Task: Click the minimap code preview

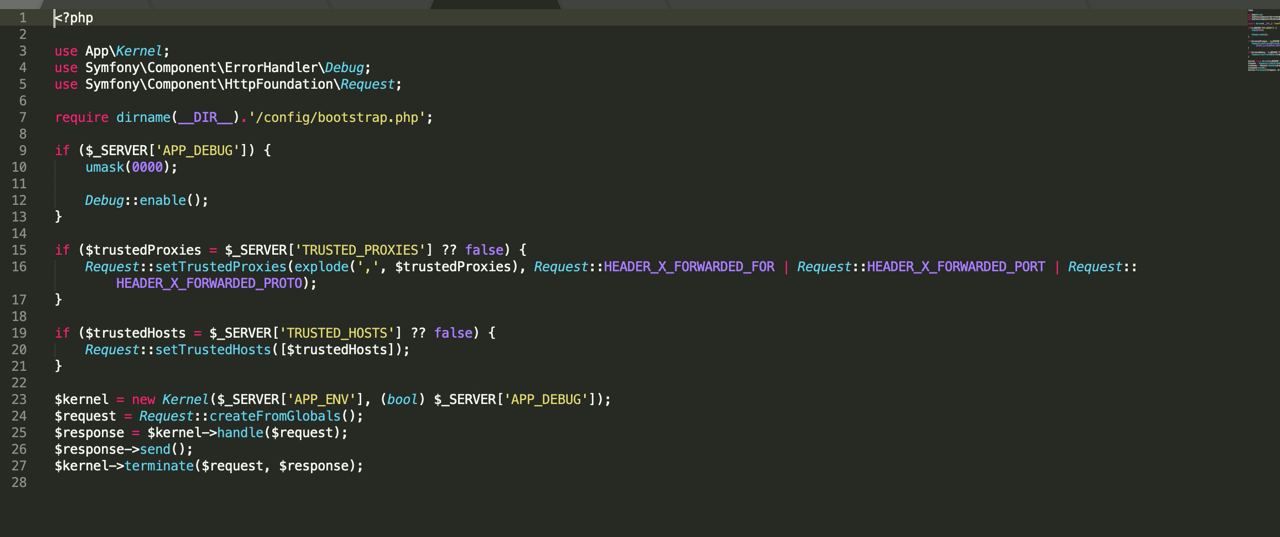Action: point(1263,40)
